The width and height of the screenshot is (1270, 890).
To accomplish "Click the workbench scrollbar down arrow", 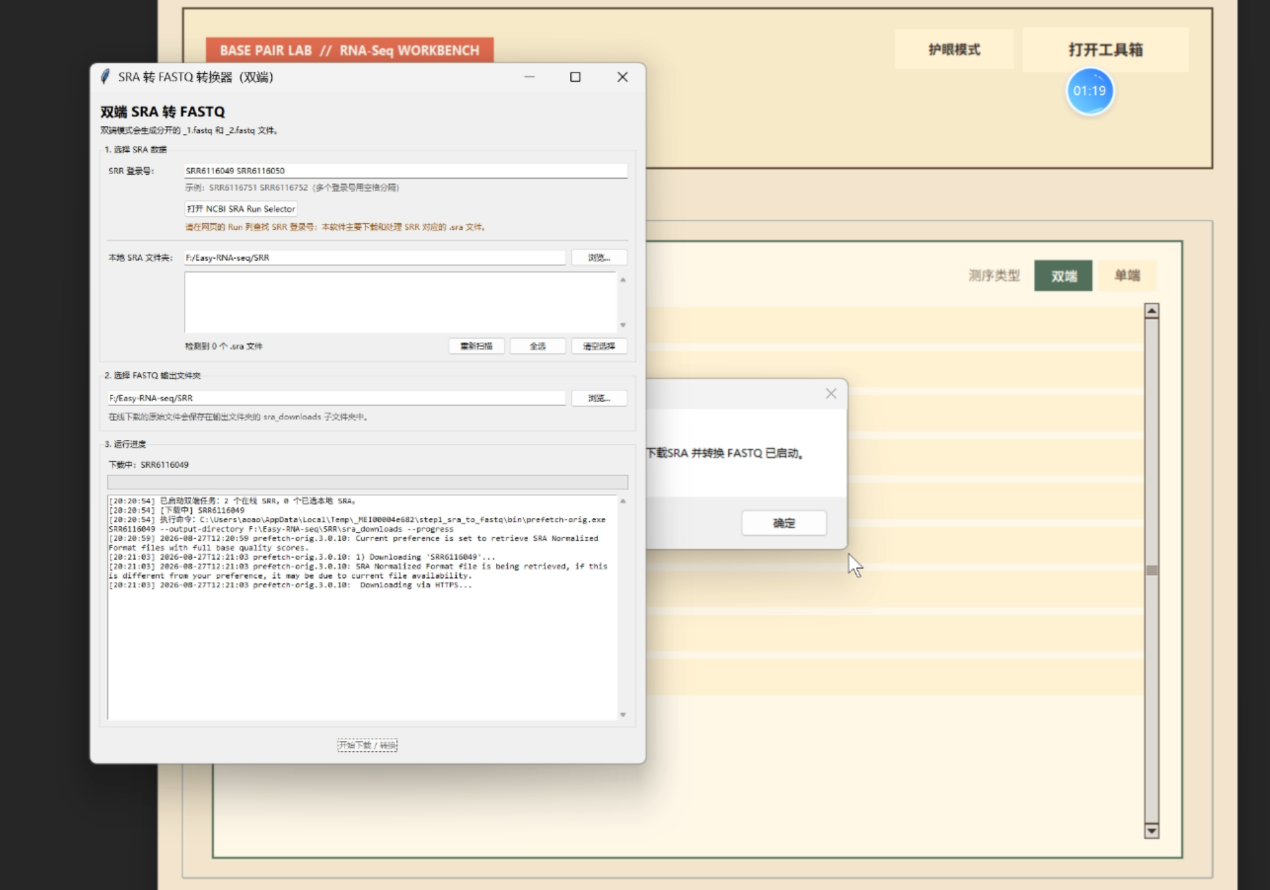I will pyautogui.click(x=1151, y=831).
